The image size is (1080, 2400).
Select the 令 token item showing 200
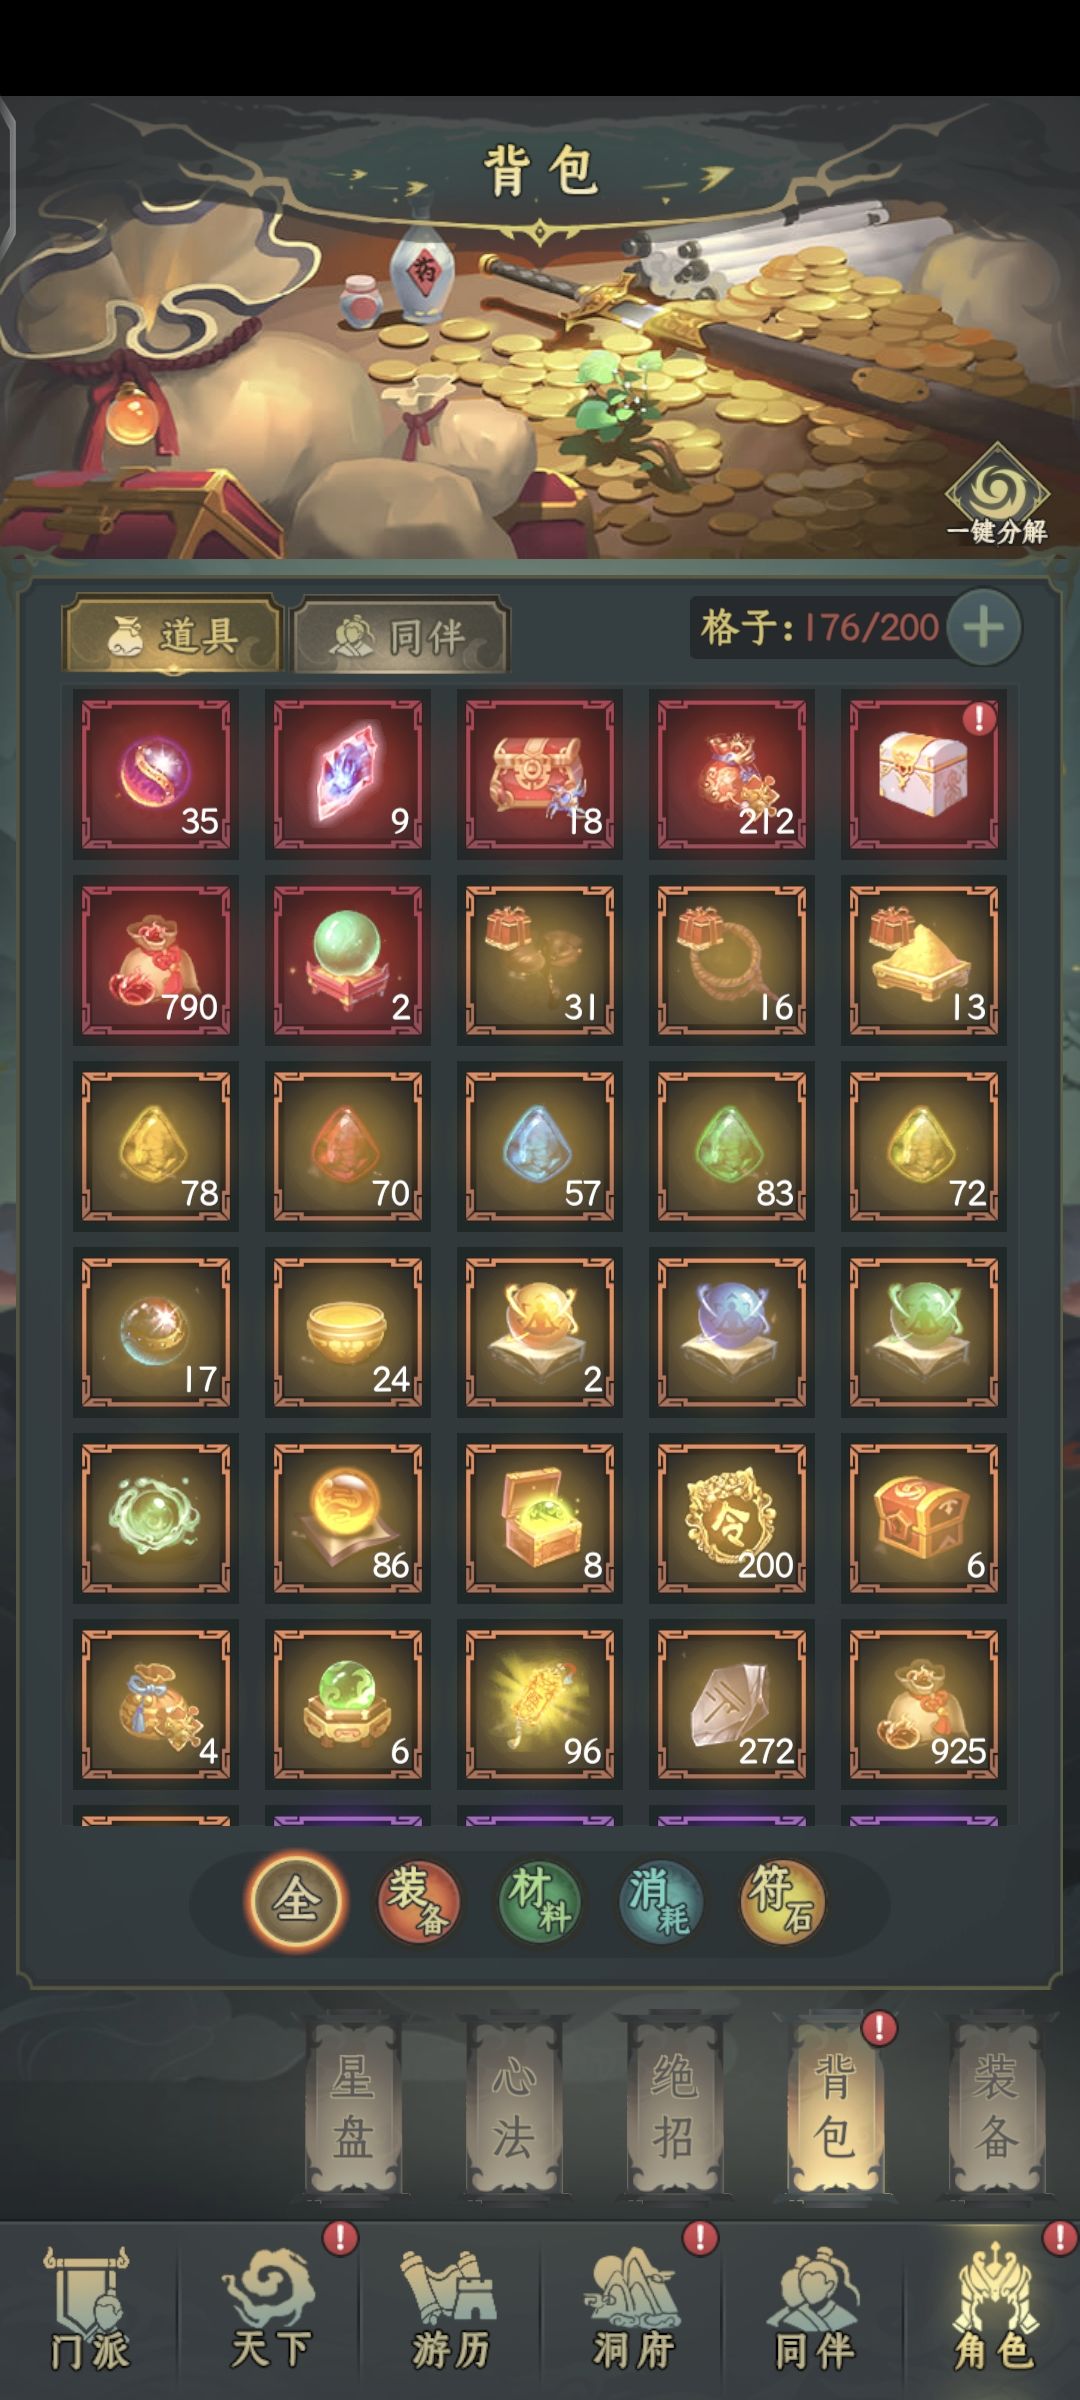pos(731,1518)
